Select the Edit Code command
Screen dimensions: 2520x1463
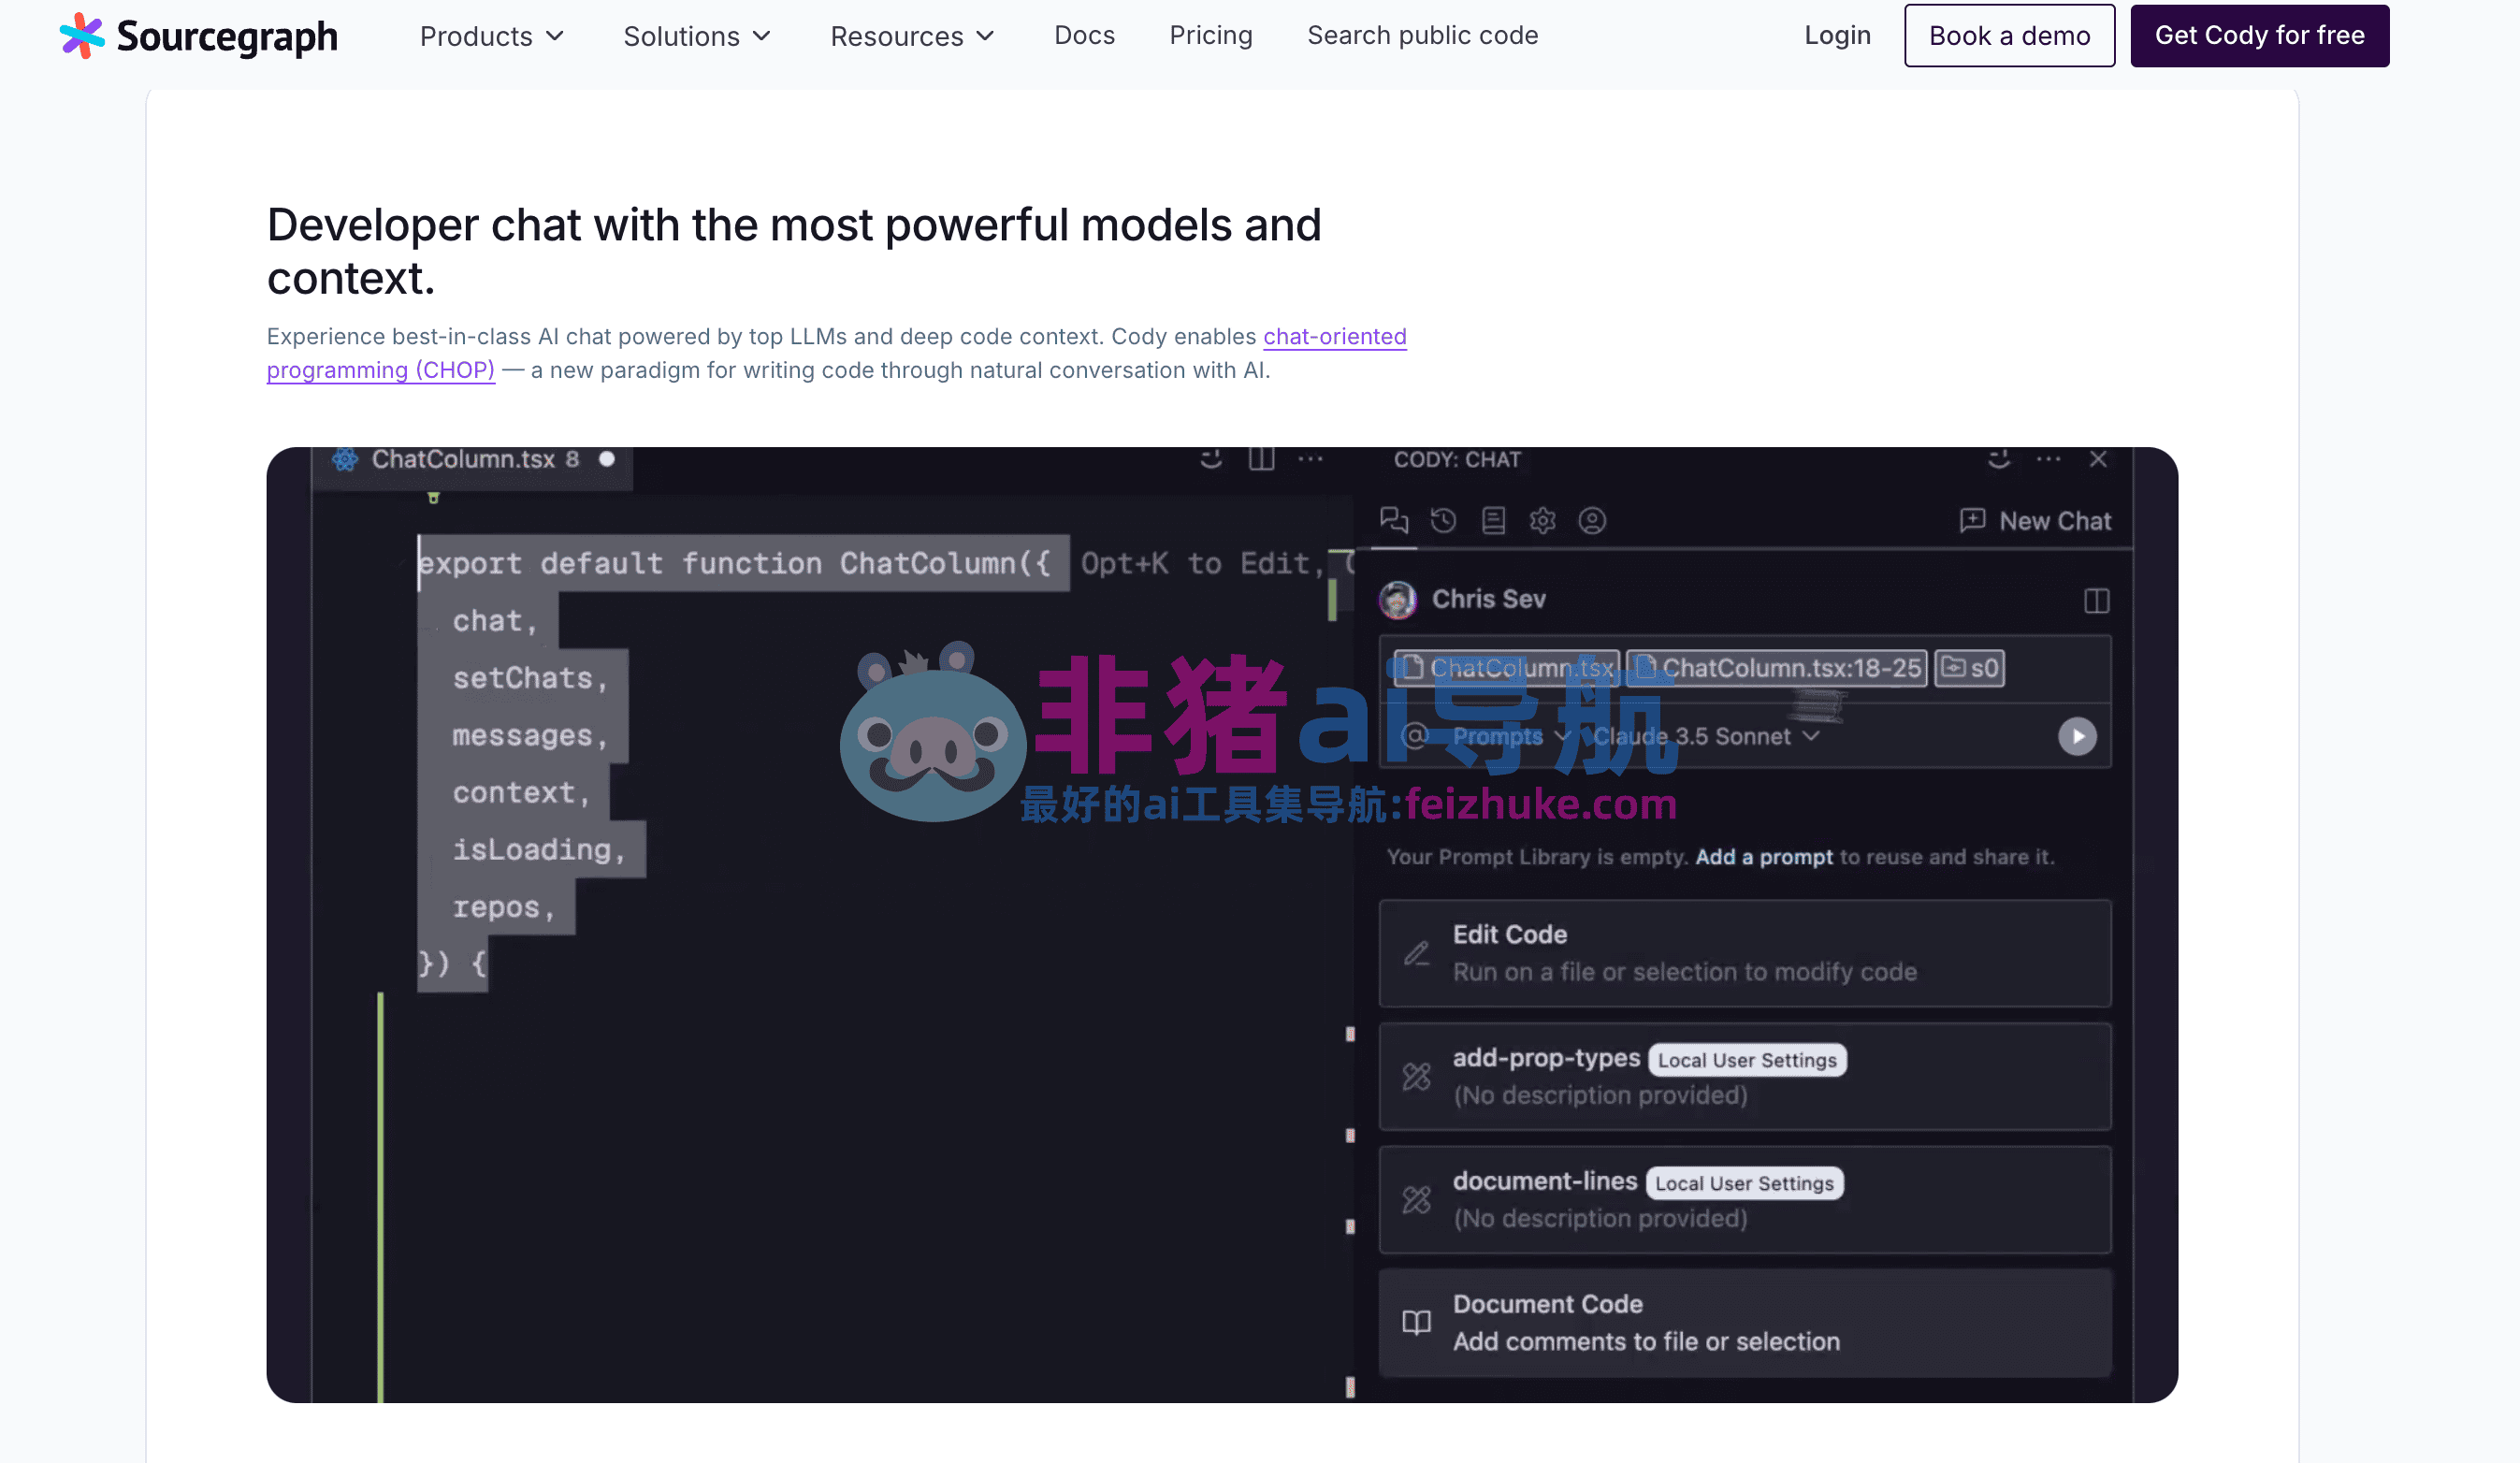point(1744,953)
